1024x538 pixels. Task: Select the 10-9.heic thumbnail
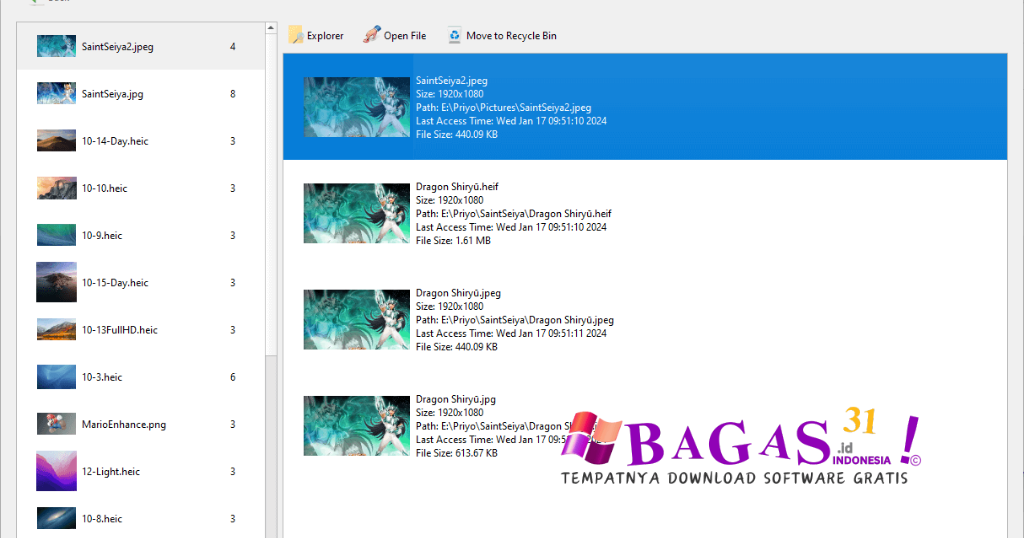pos(56,235)
